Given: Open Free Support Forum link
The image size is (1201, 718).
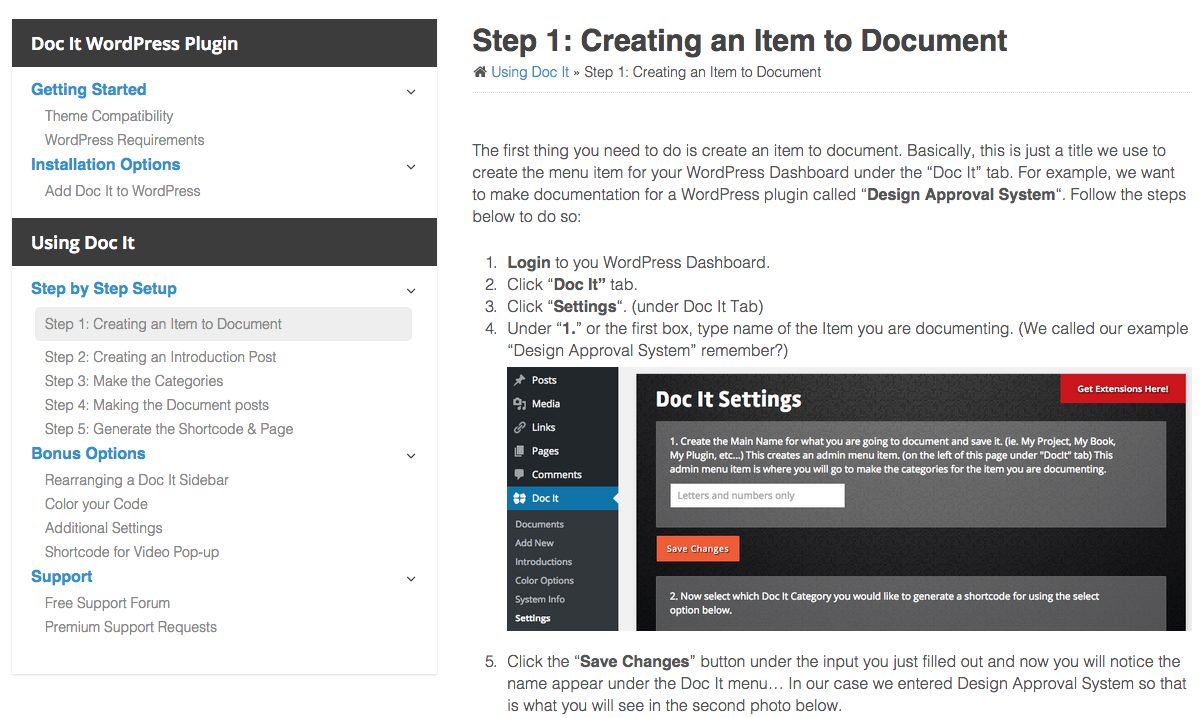Looking at the screenshot, I should (x=108, y=603).
